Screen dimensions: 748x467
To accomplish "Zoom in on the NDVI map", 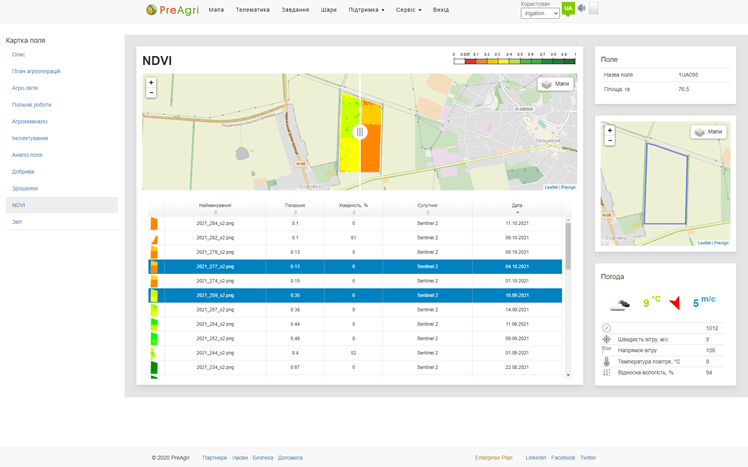I will (x=151, y=83).
